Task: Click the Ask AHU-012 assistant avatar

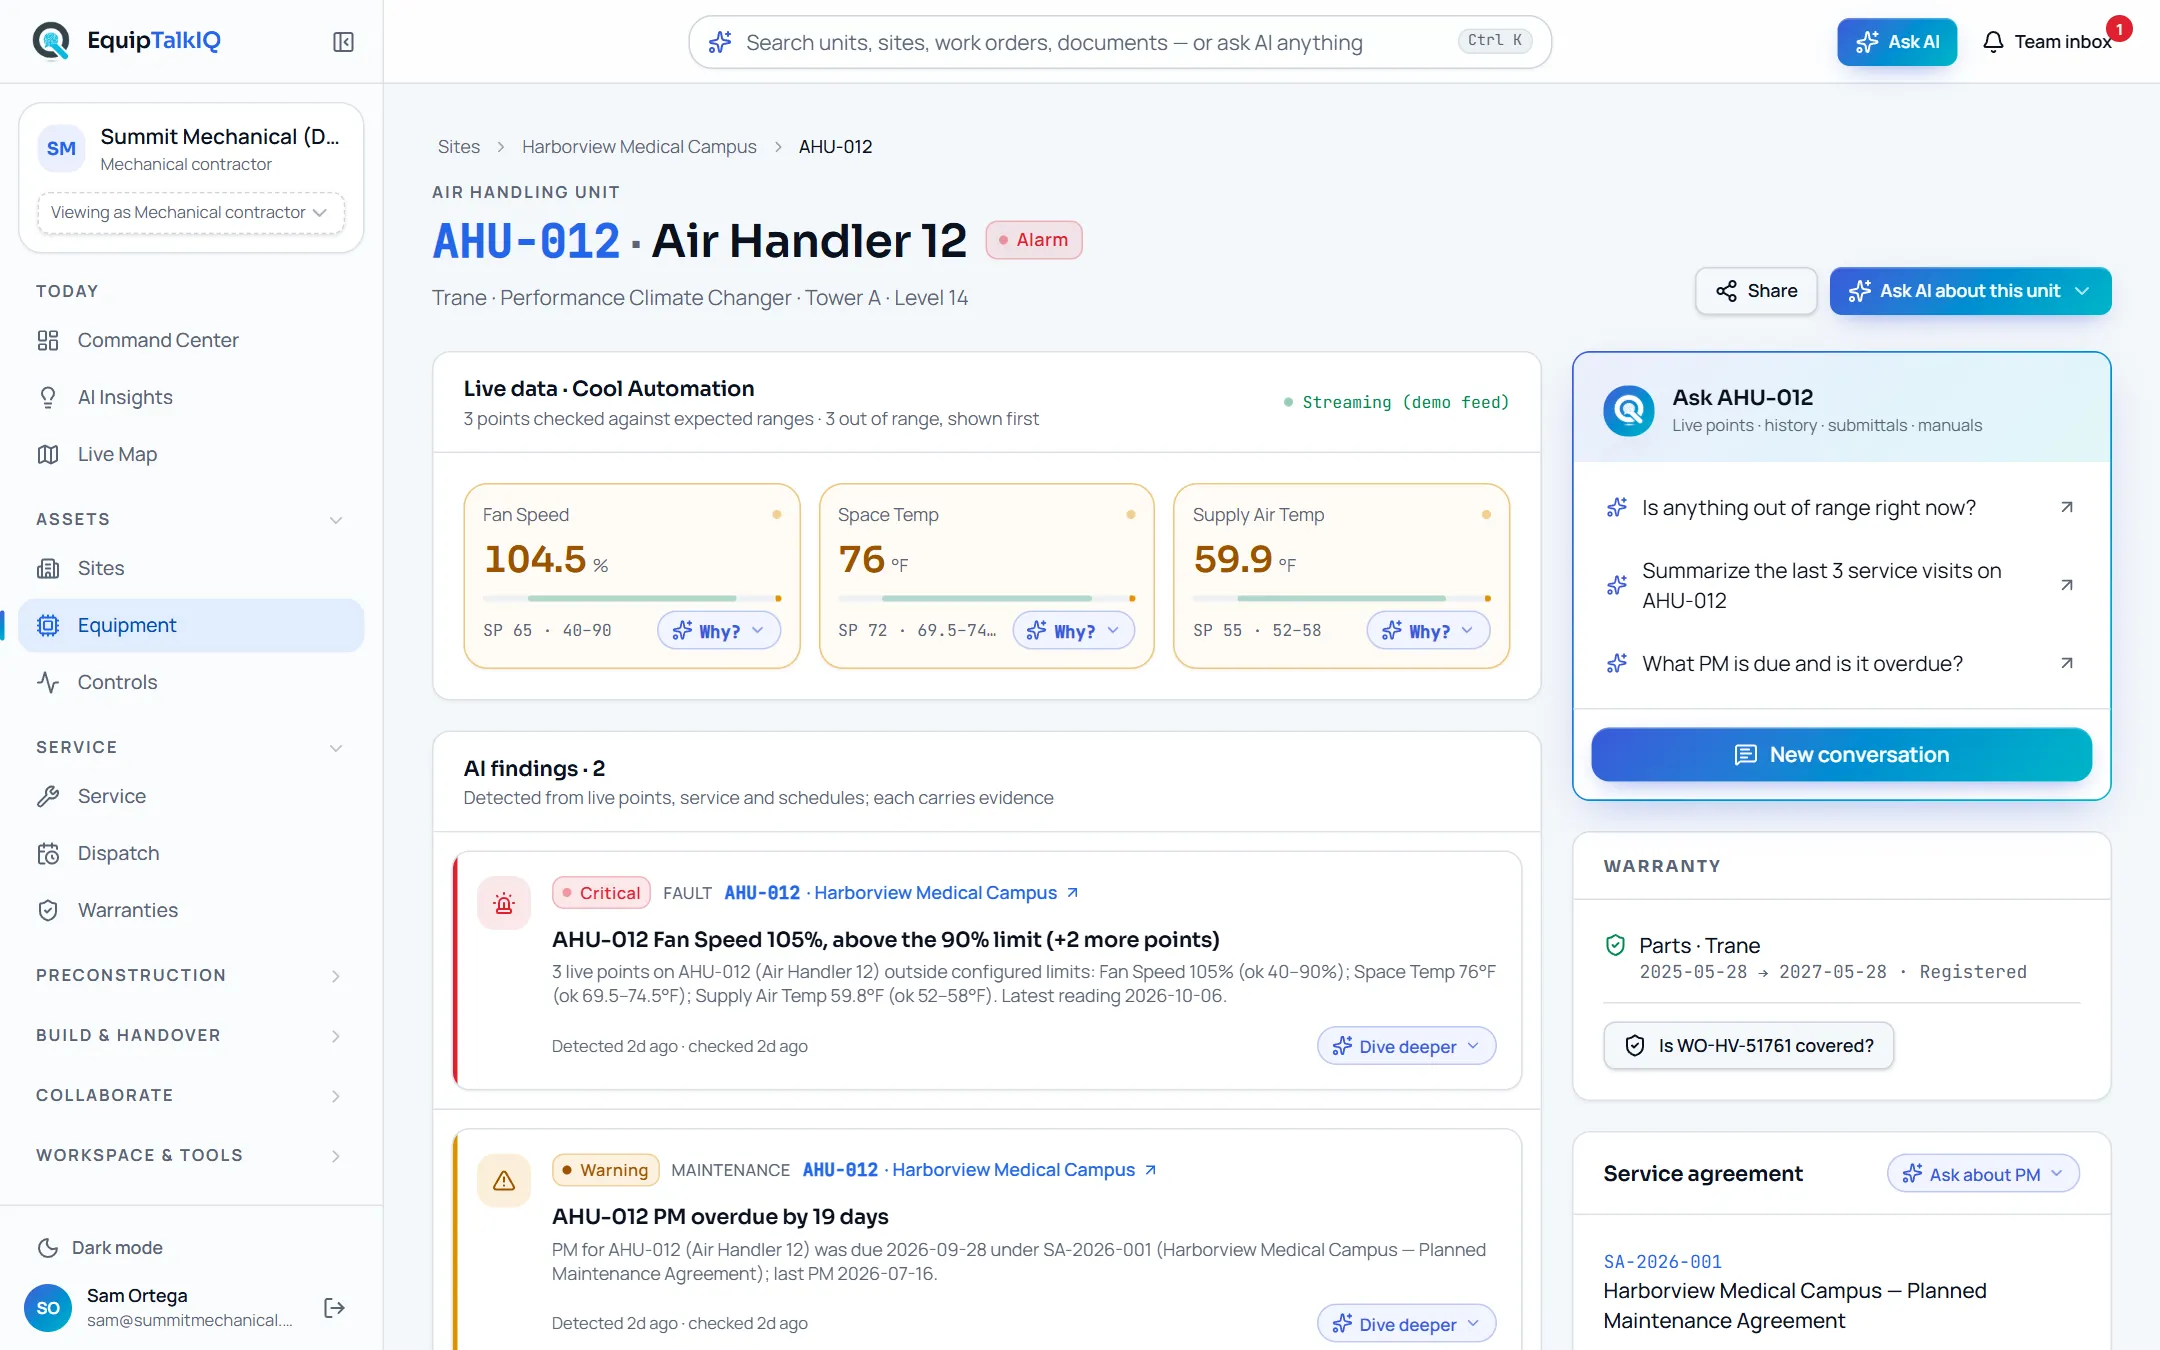Action: pos(1629,410)
